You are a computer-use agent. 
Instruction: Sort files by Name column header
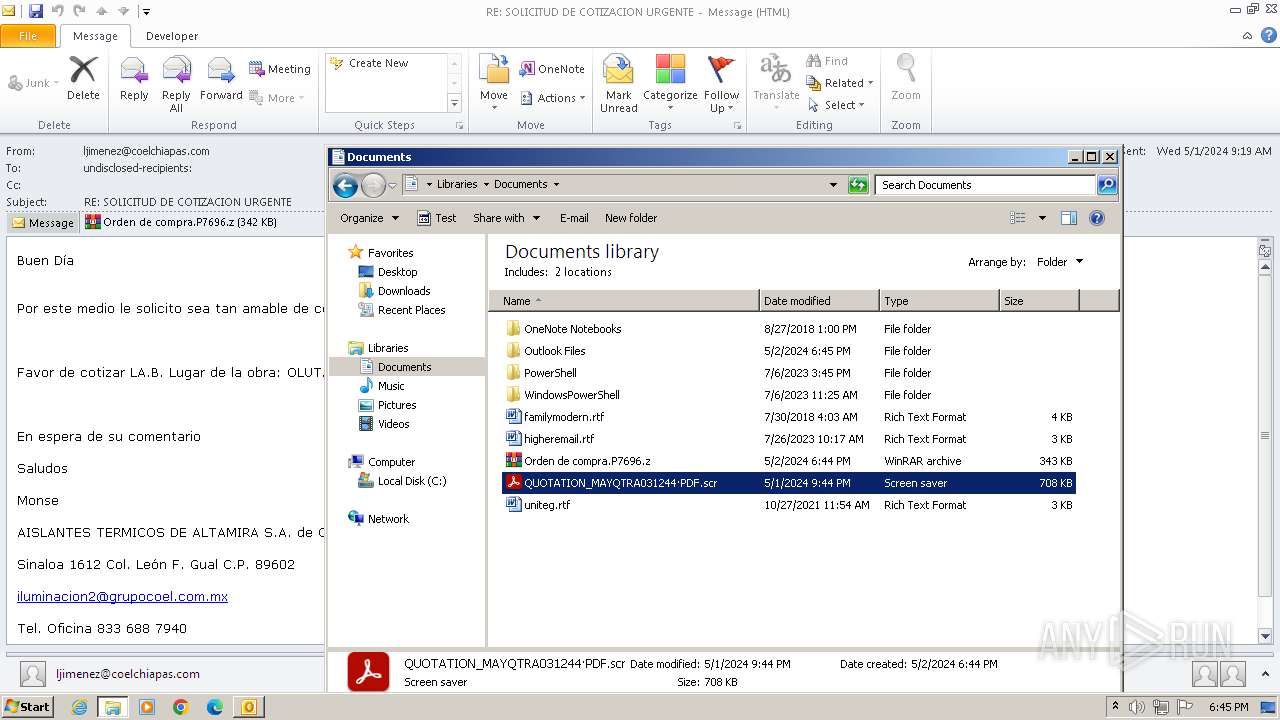pyautogui.click(x=624, y=301)
